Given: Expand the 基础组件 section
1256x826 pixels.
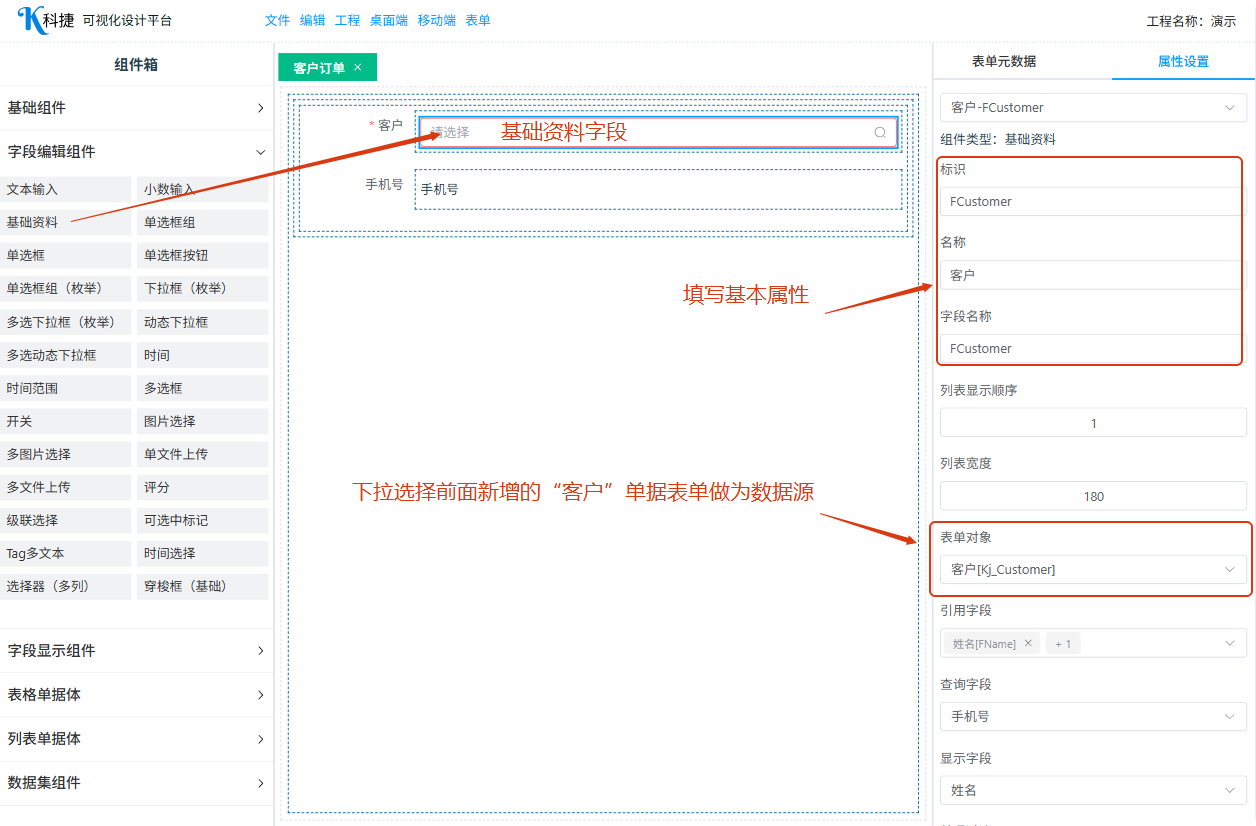Looking at the screenshot, I should pos(136,108).
